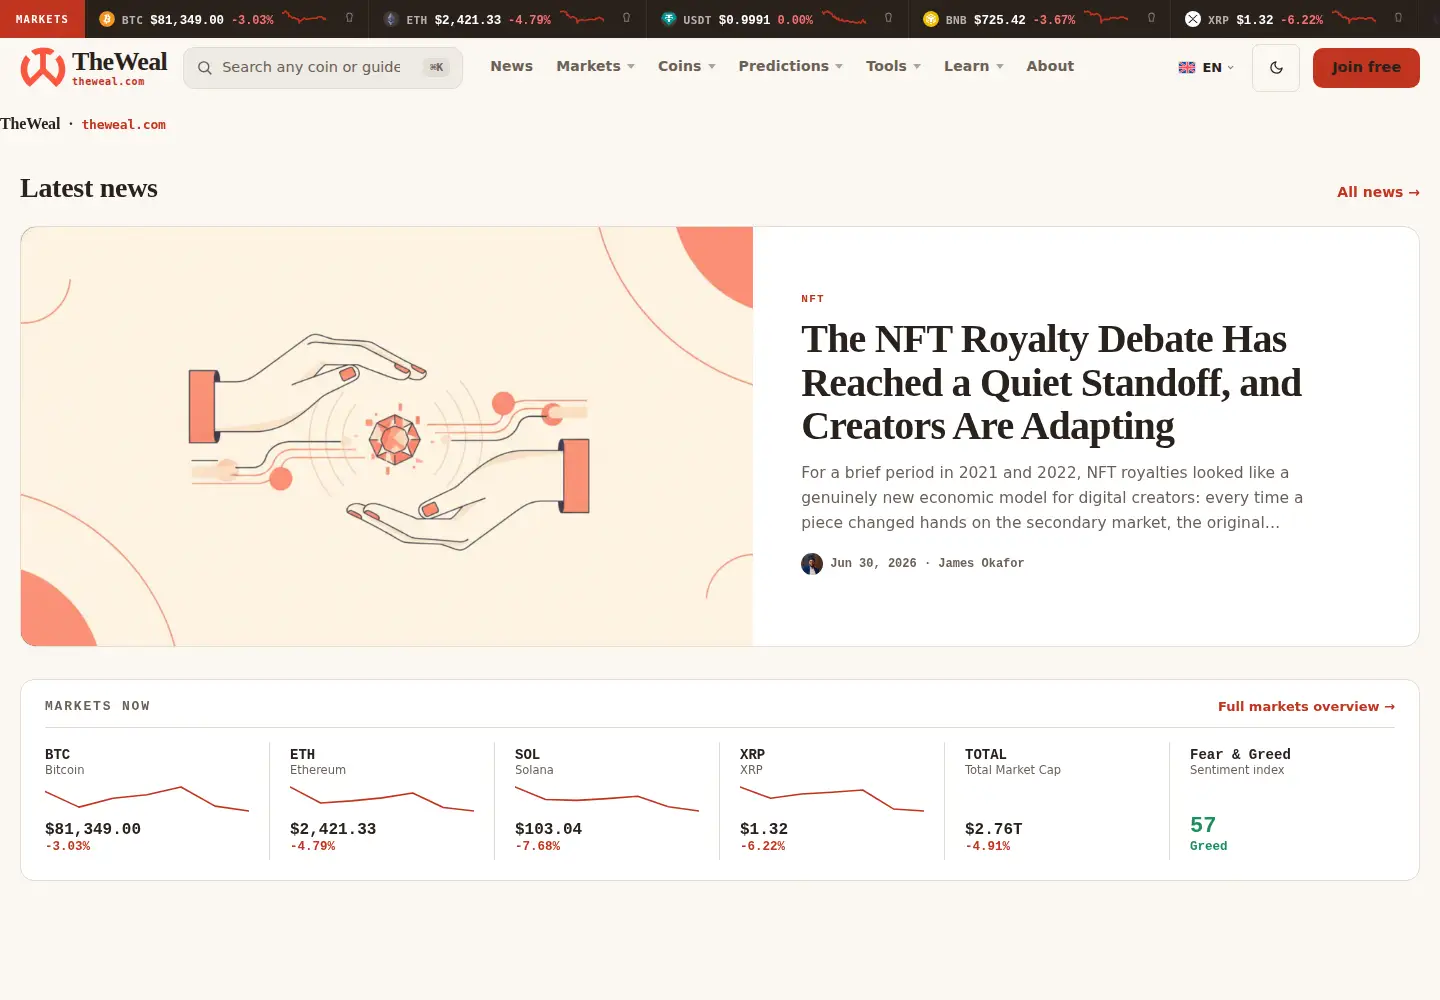Open the EN language selector
Image resolution: width=1440 pixels, height=1000 pixels.
point(1207,68)
